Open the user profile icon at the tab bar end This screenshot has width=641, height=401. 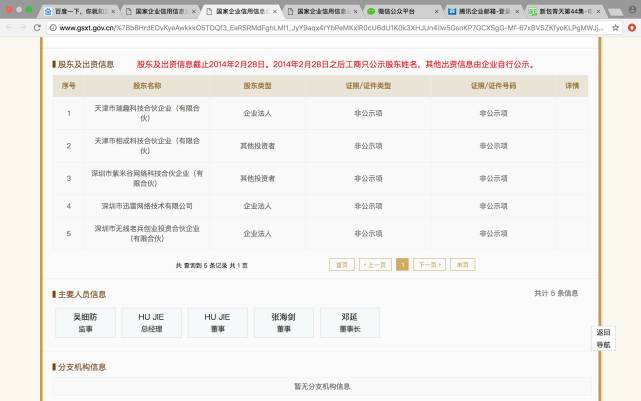632,11
